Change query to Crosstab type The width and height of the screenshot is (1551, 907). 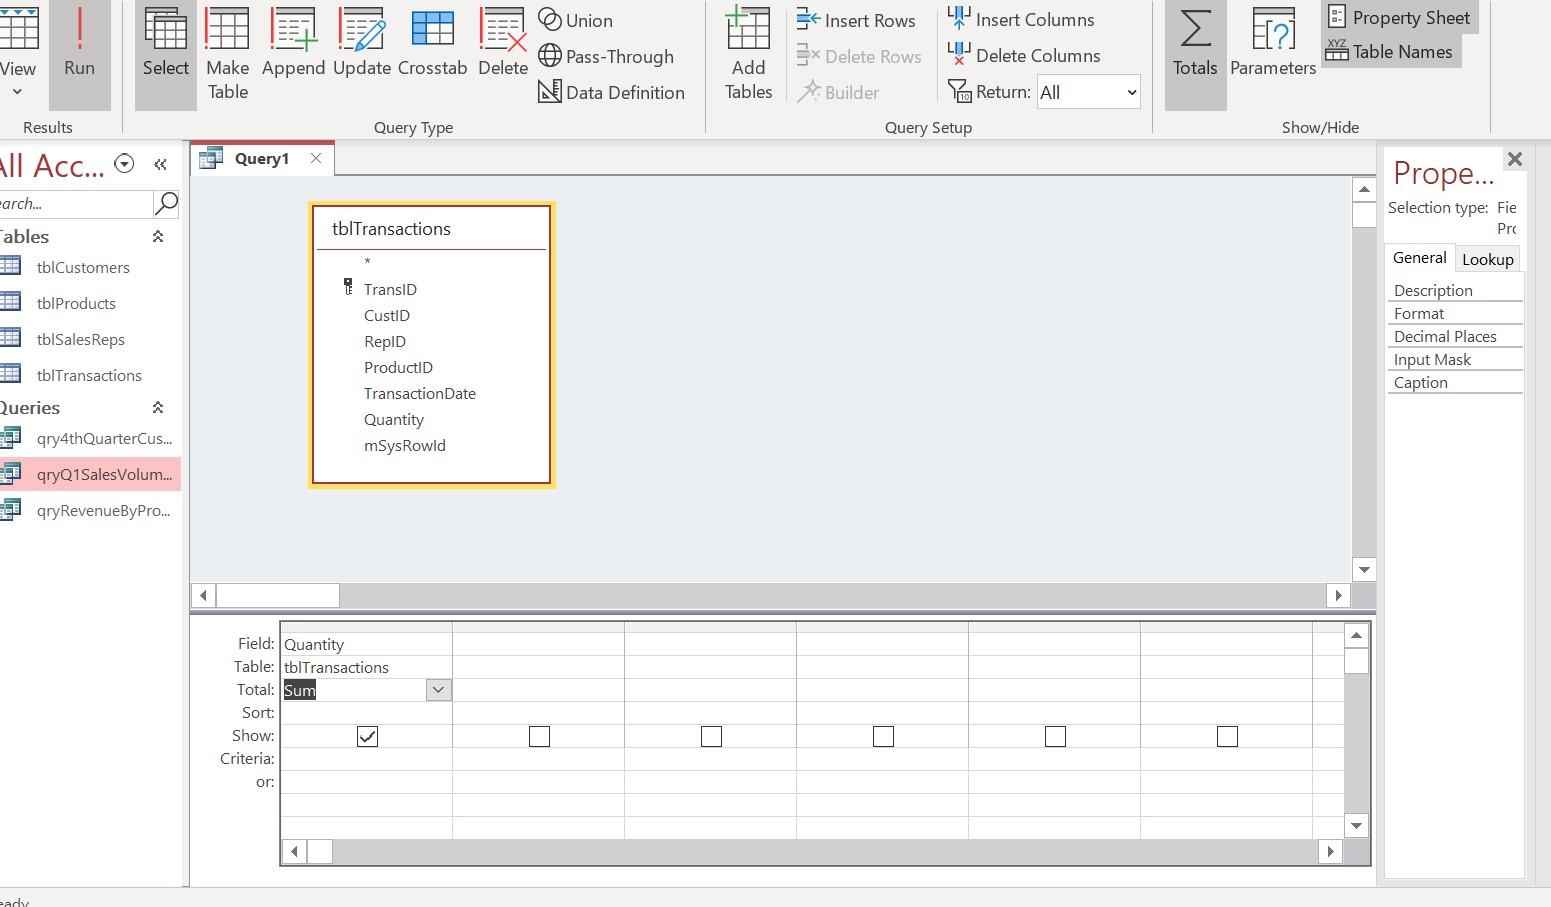click(x=432, y=45)
